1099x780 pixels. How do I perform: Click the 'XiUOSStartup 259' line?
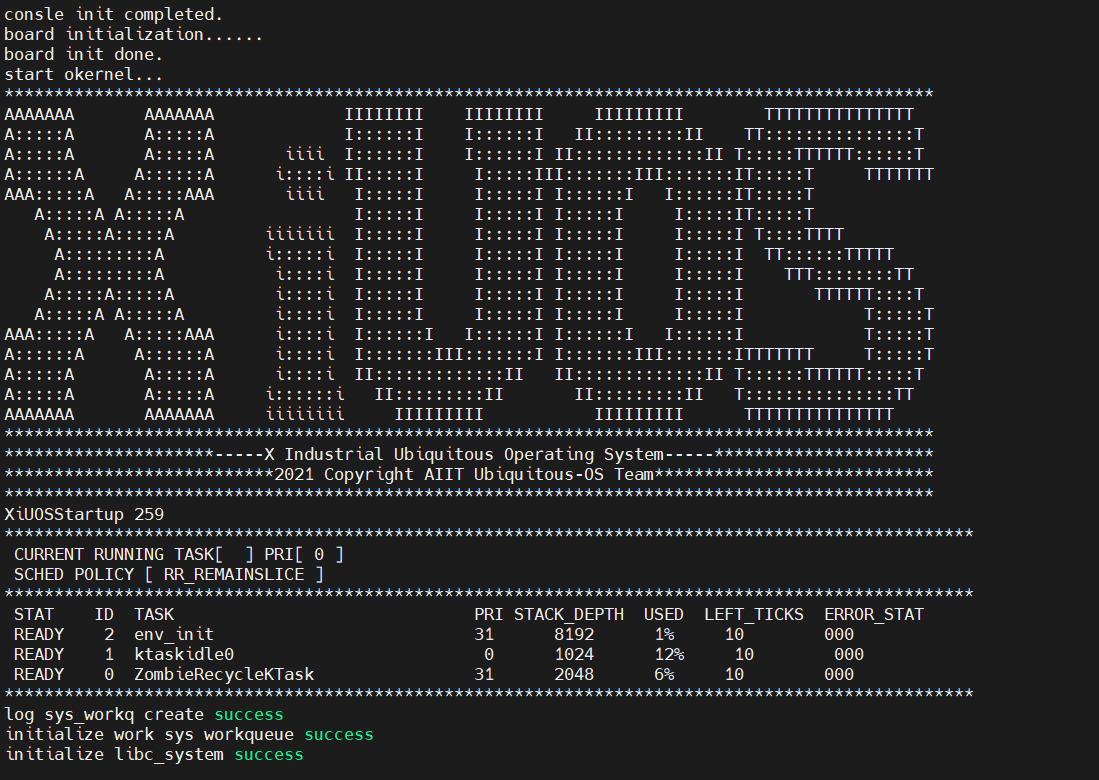84,514
